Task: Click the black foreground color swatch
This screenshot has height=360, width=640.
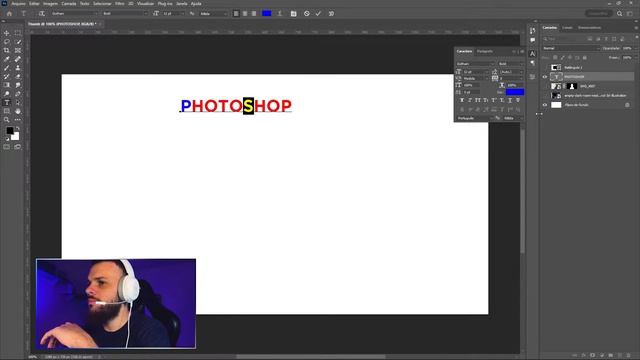Action: tap(10, 131)
